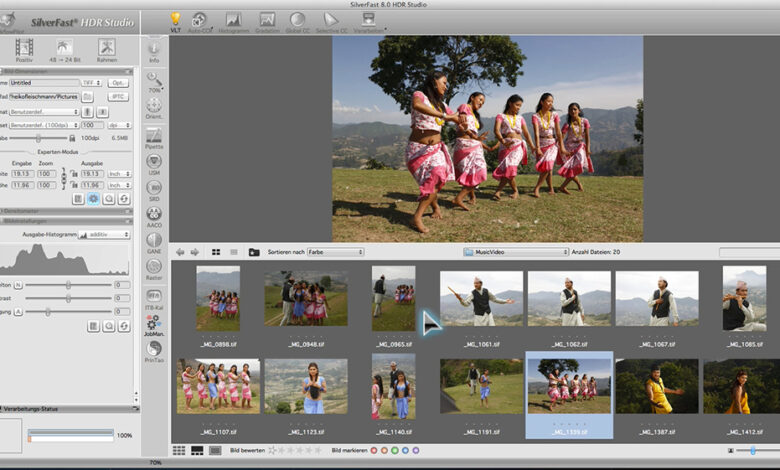780x470 pixels.
Task: Click the Positiv mode button
Action: point(23,49)
